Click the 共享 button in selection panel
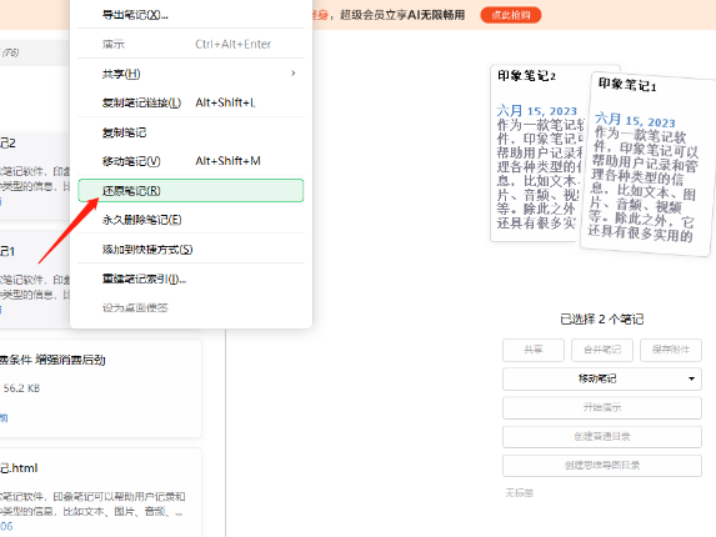 (x=533, y=350)
